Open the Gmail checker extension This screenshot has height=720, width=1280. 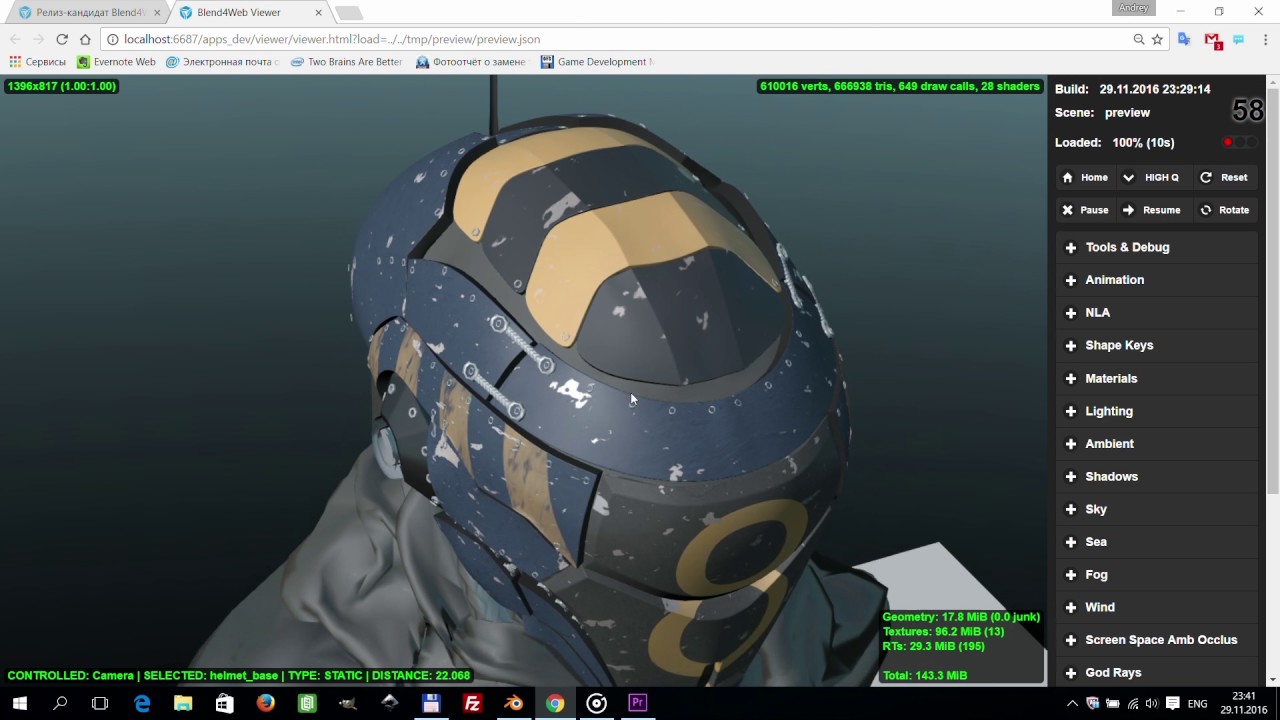(x=1212, y=40)
